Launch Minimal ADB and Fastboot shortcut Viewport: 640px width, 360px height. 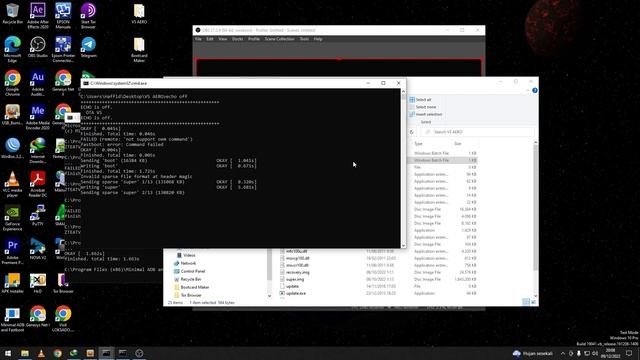(12, 319)
